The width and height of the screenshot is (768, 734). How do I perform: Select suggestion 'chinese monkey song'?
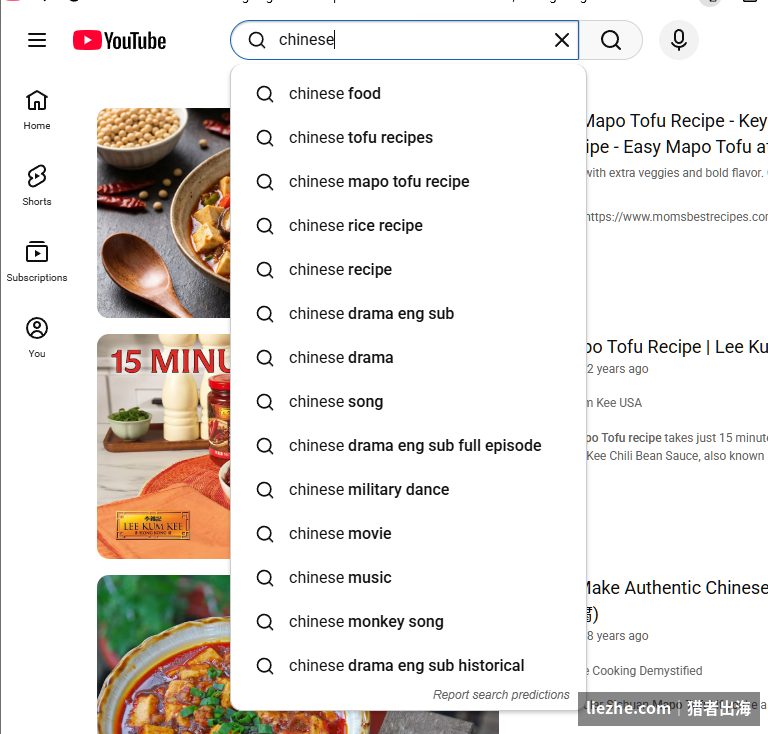408,622
